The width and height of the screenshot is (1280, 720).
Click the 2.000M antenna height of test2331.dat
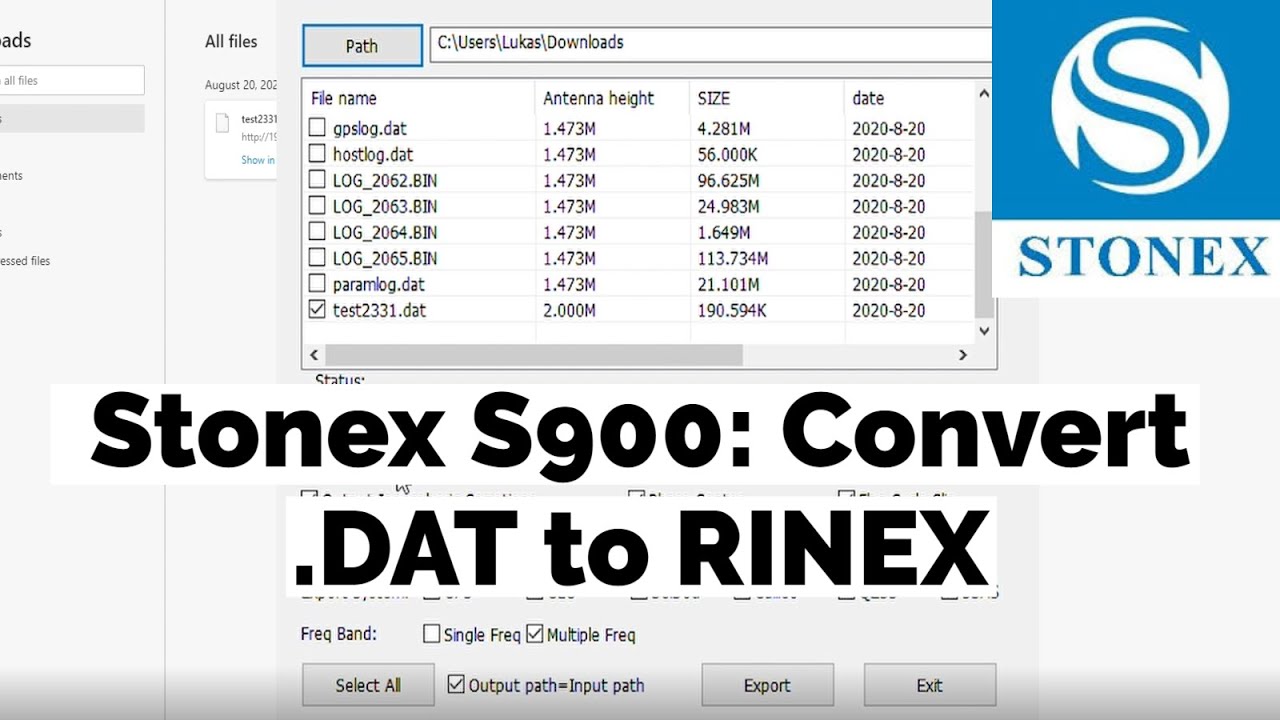point(569,310)
